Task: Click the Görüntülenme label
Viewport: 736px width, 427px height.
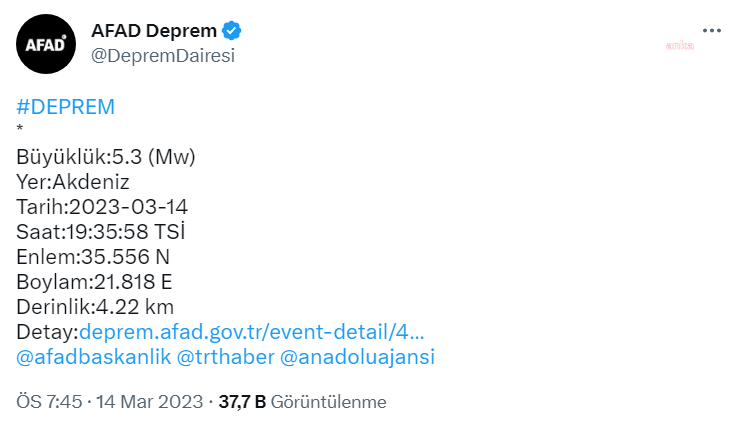Action: click(x=329, y=402)
